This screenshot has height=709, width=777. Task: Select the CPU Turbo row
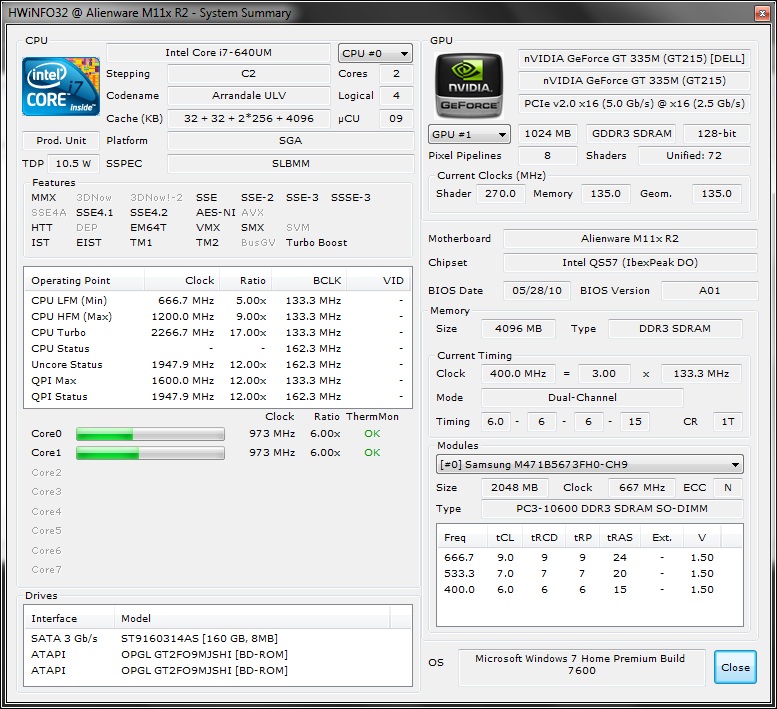218,332
